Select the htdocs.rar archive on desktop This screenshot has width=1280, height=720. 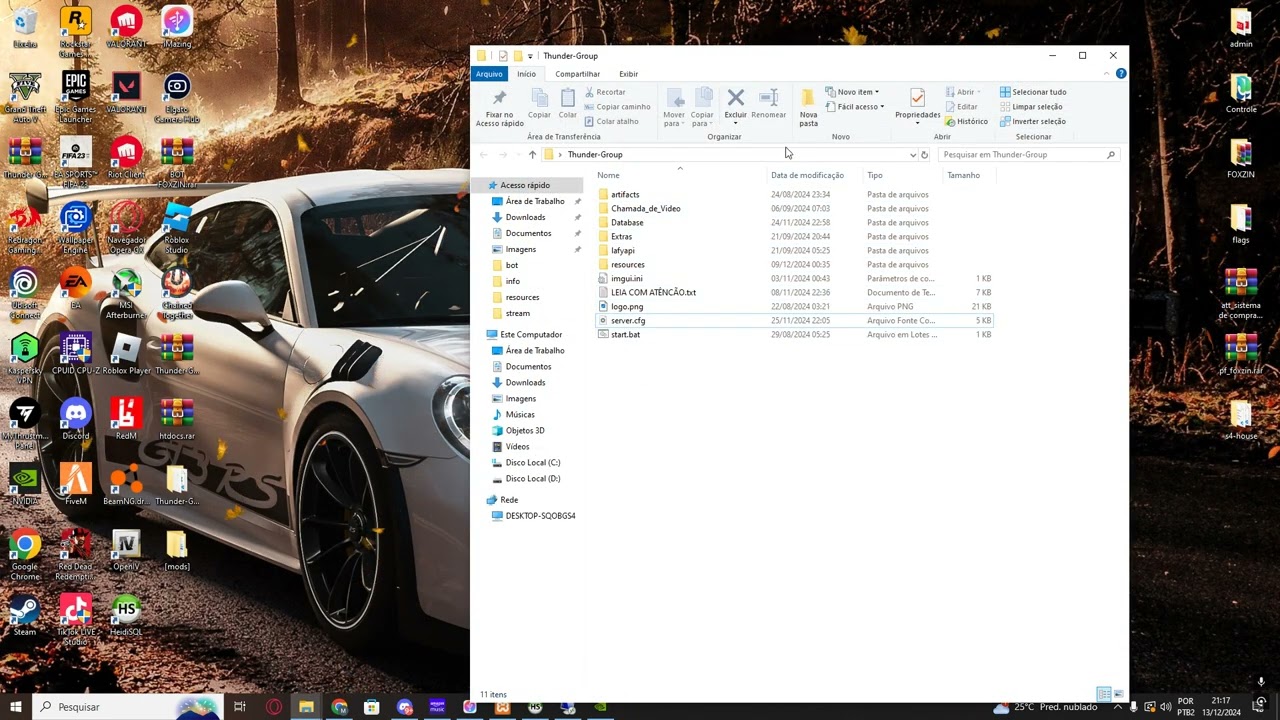pyautogui.click(x=177, y=419)
